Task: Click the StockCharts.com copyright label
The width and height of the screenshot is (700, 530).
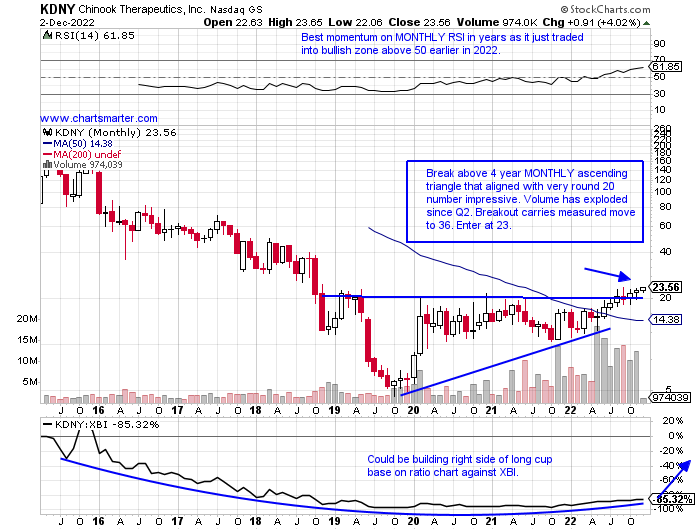Action: pyautogui.click(x=605, y=9)
